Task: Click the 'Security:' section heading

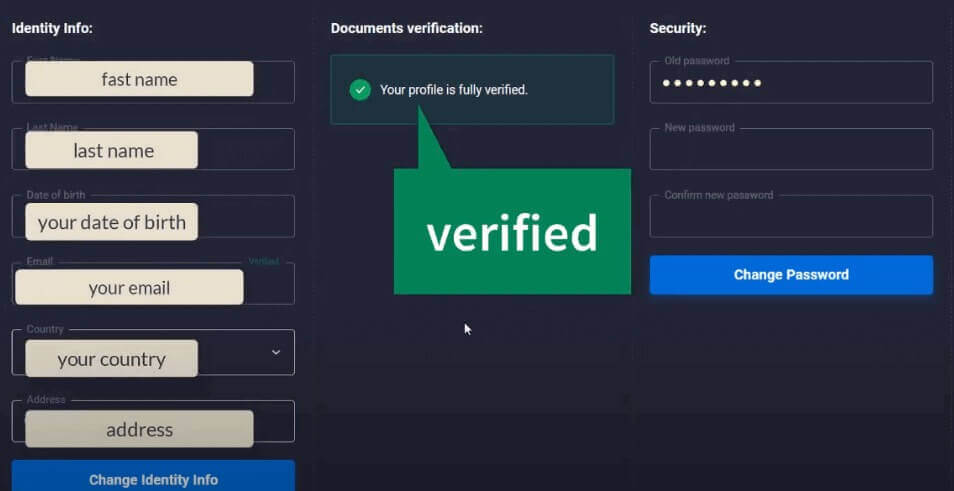Action: (678, 28)
